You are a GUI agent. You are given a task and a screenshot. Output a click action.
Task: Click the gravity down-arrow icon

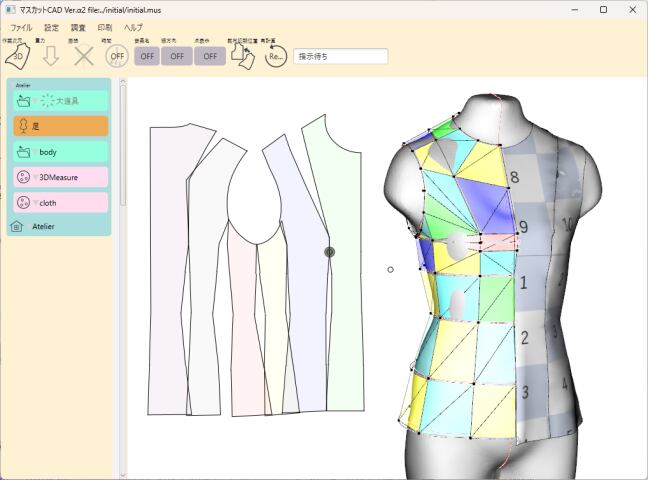(50, 56)
